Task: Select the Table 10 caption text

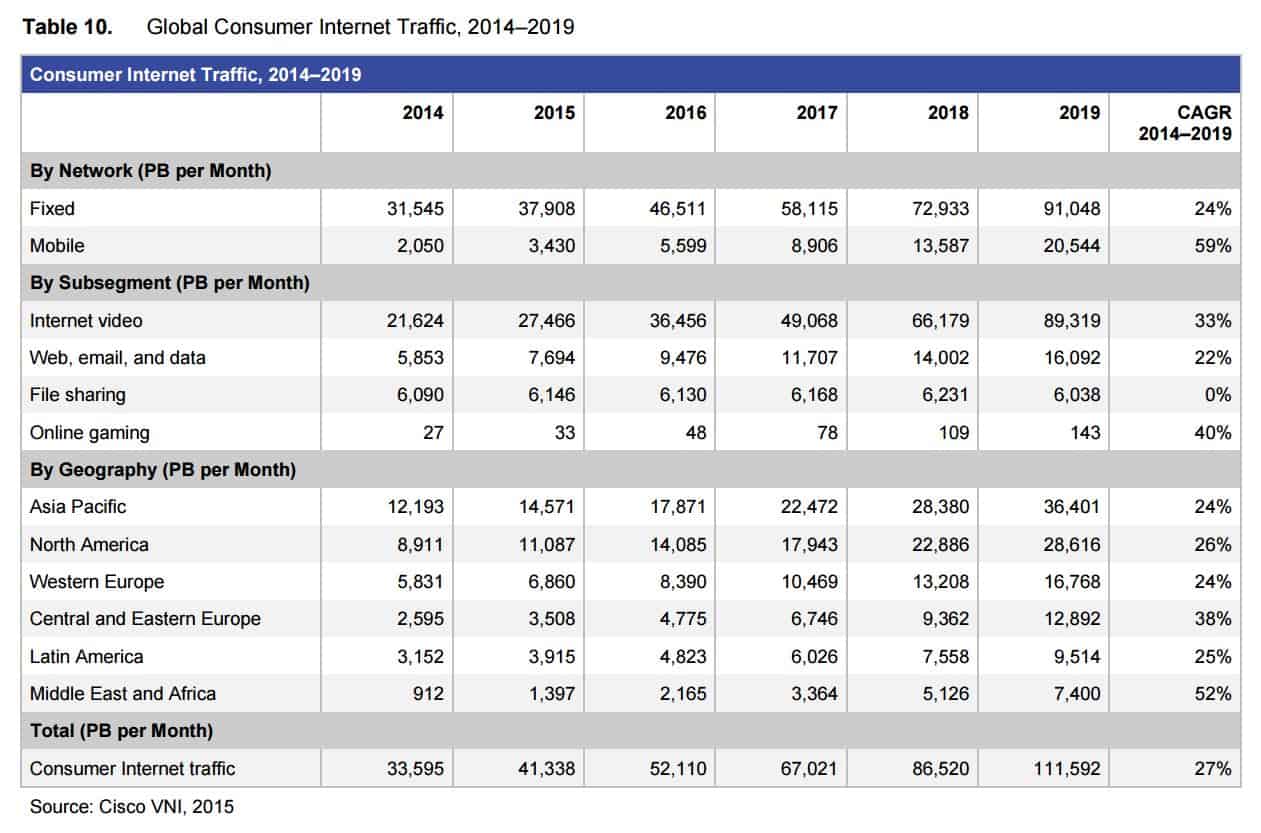Action: (x=298, y=27)
